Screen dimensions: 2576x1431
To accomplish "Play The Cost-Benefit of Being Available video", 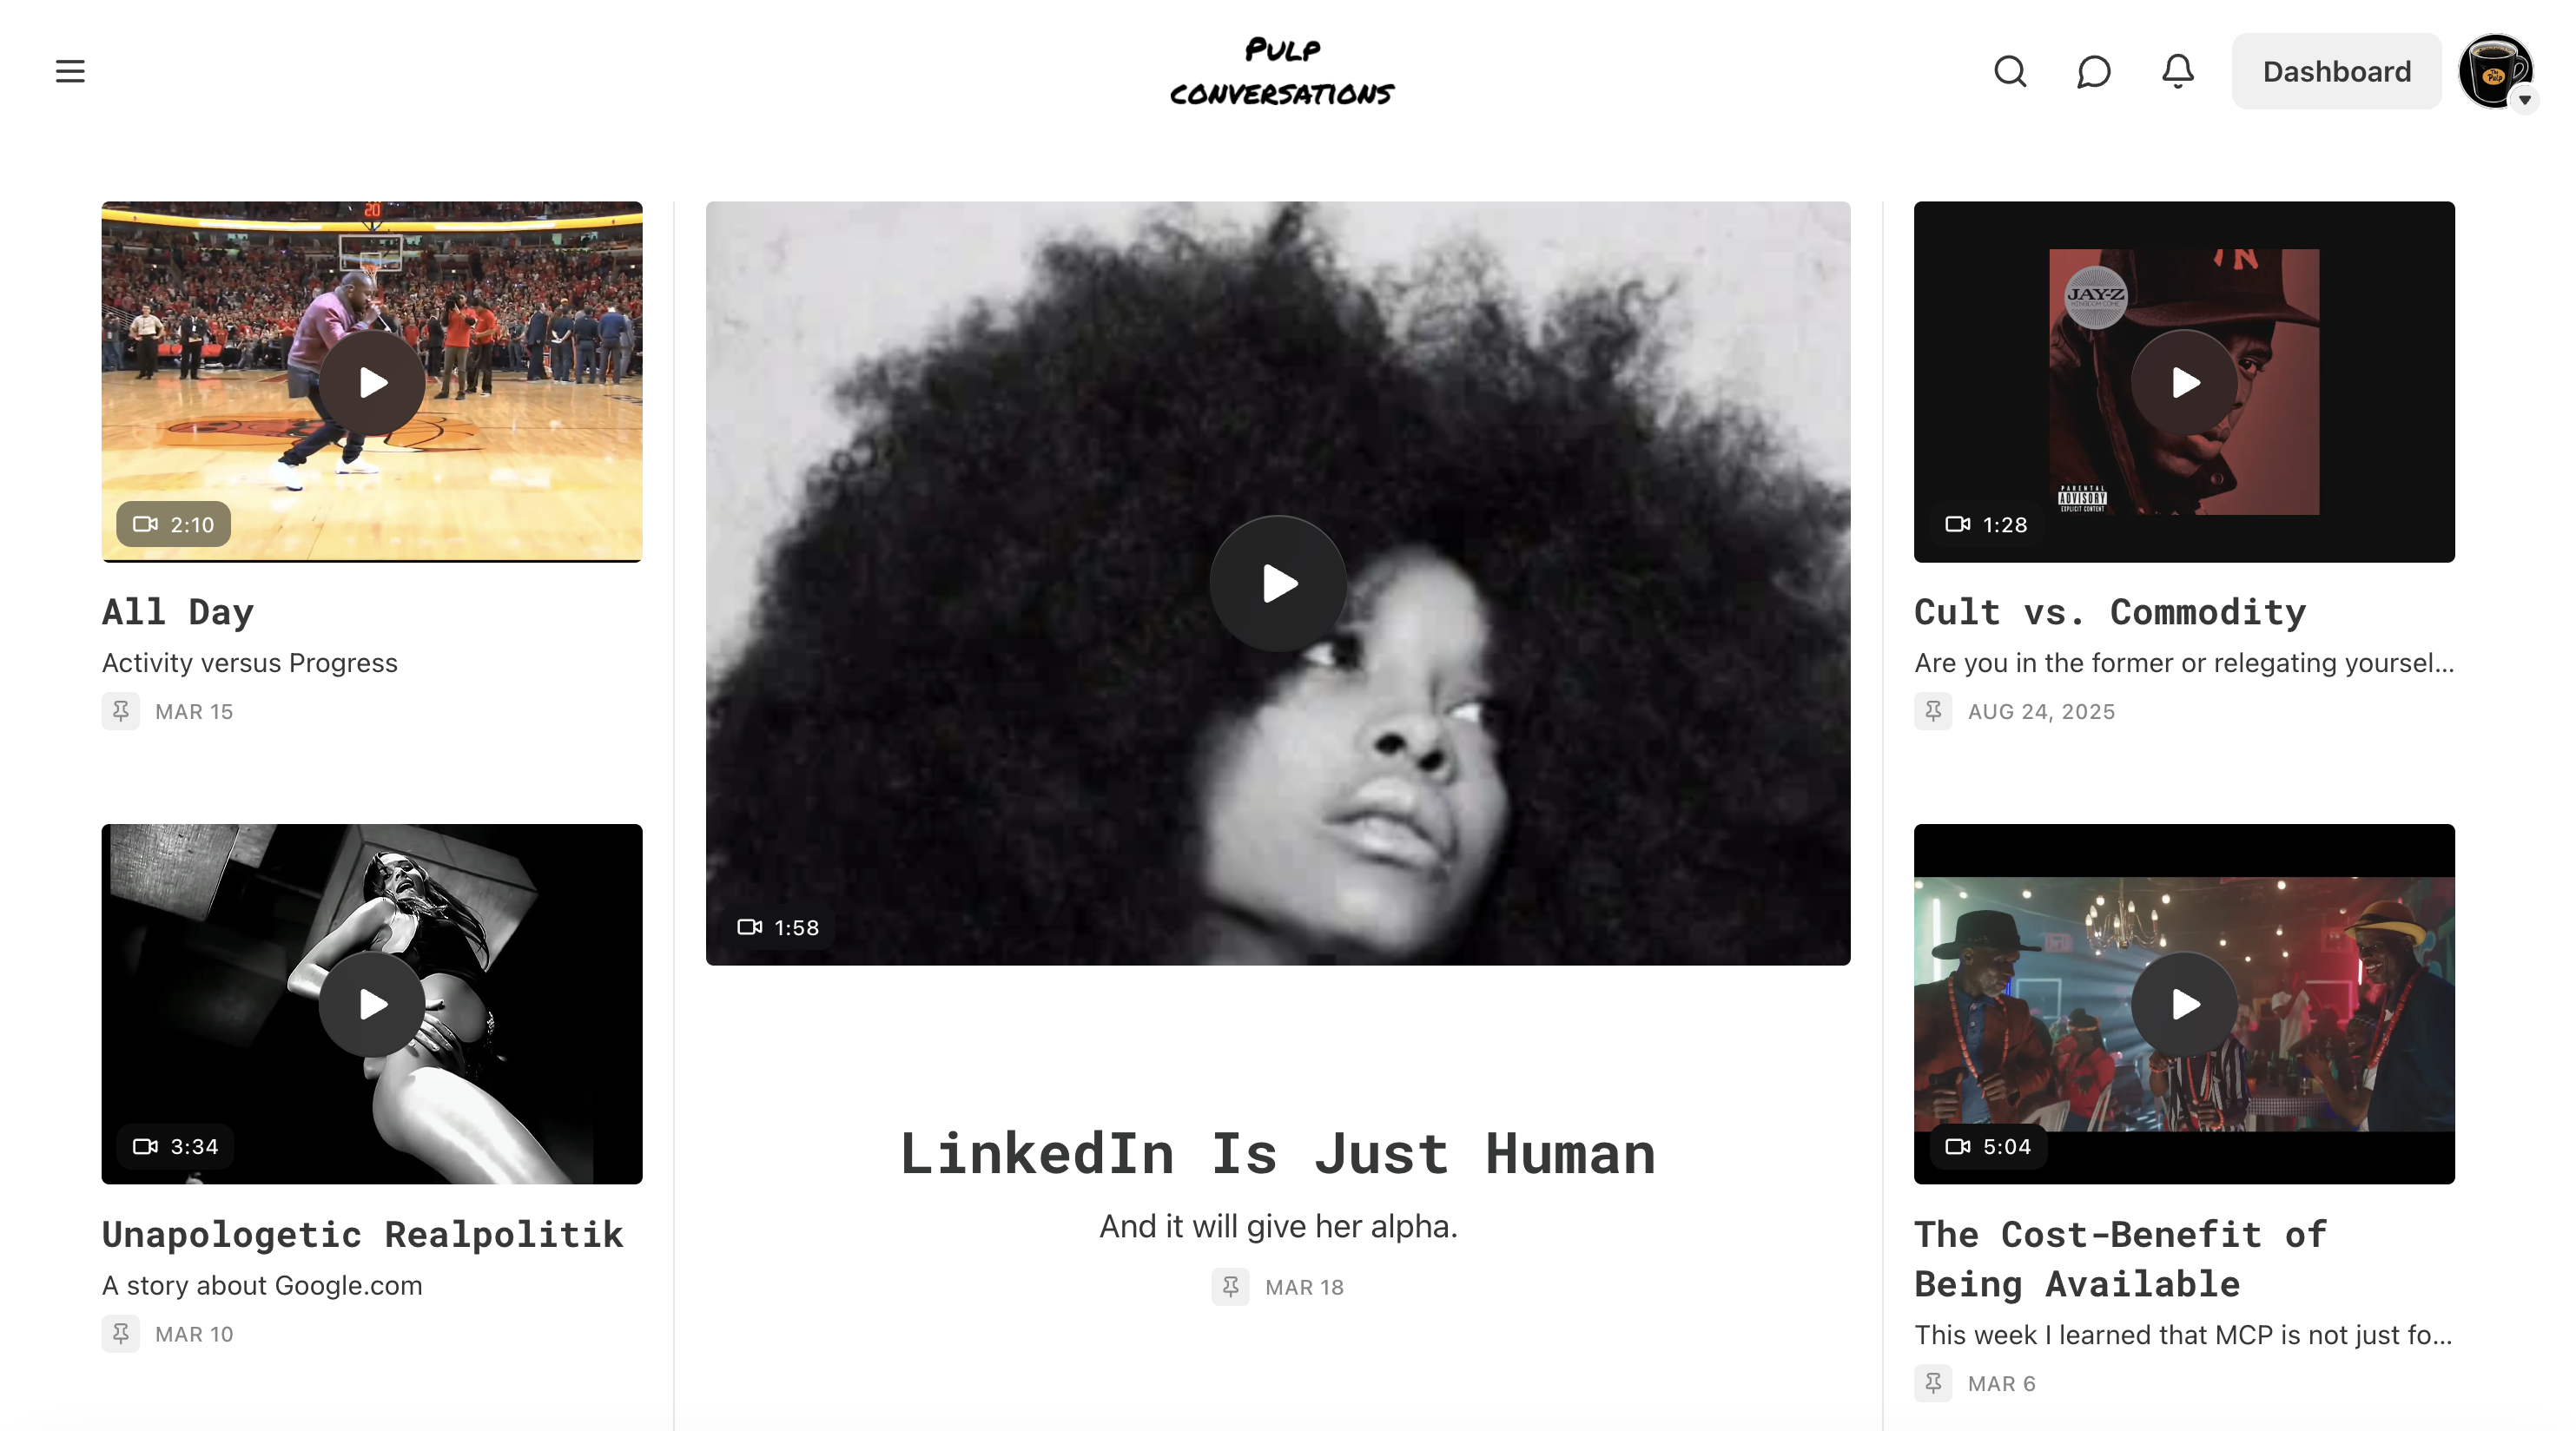I will point(2184,1004).
